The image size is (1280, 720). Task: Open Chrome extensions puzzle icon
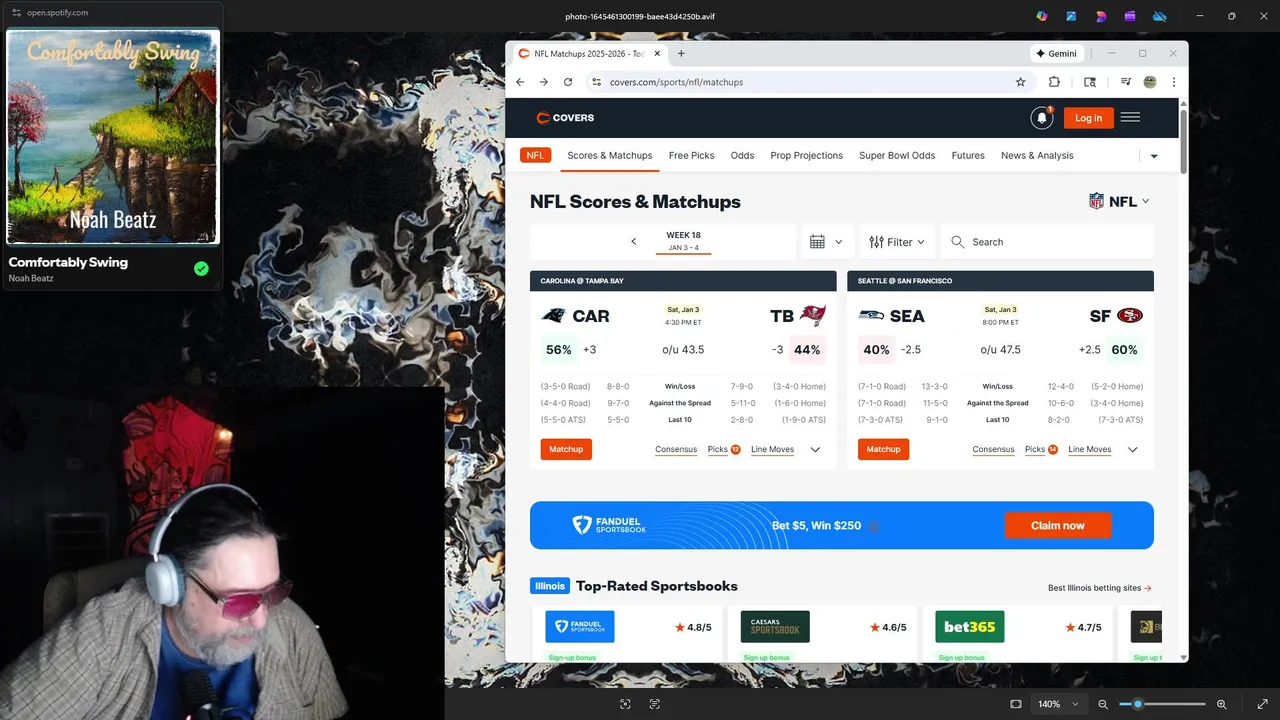(x=1054, y=82)
